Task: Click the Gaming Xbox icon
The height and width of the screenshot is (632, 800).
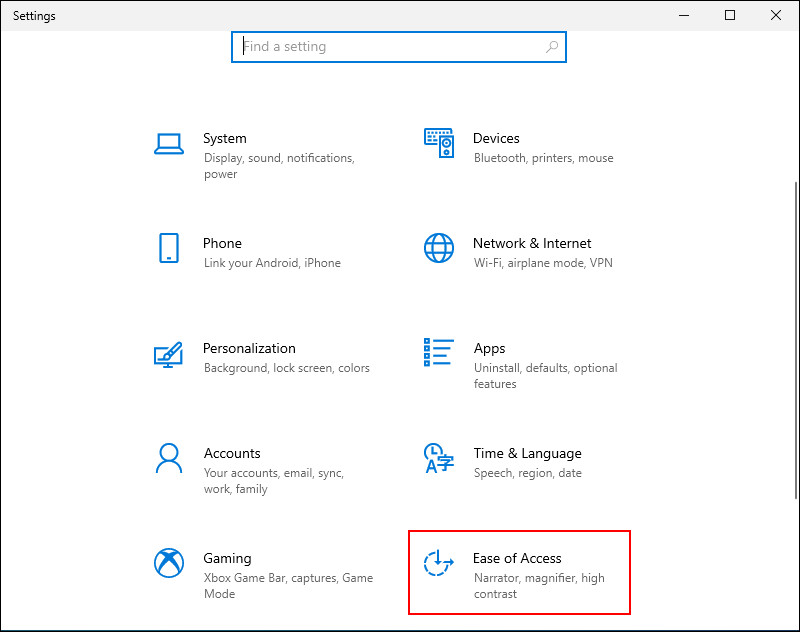Action: pyautogui.click(x=168, y=563)
